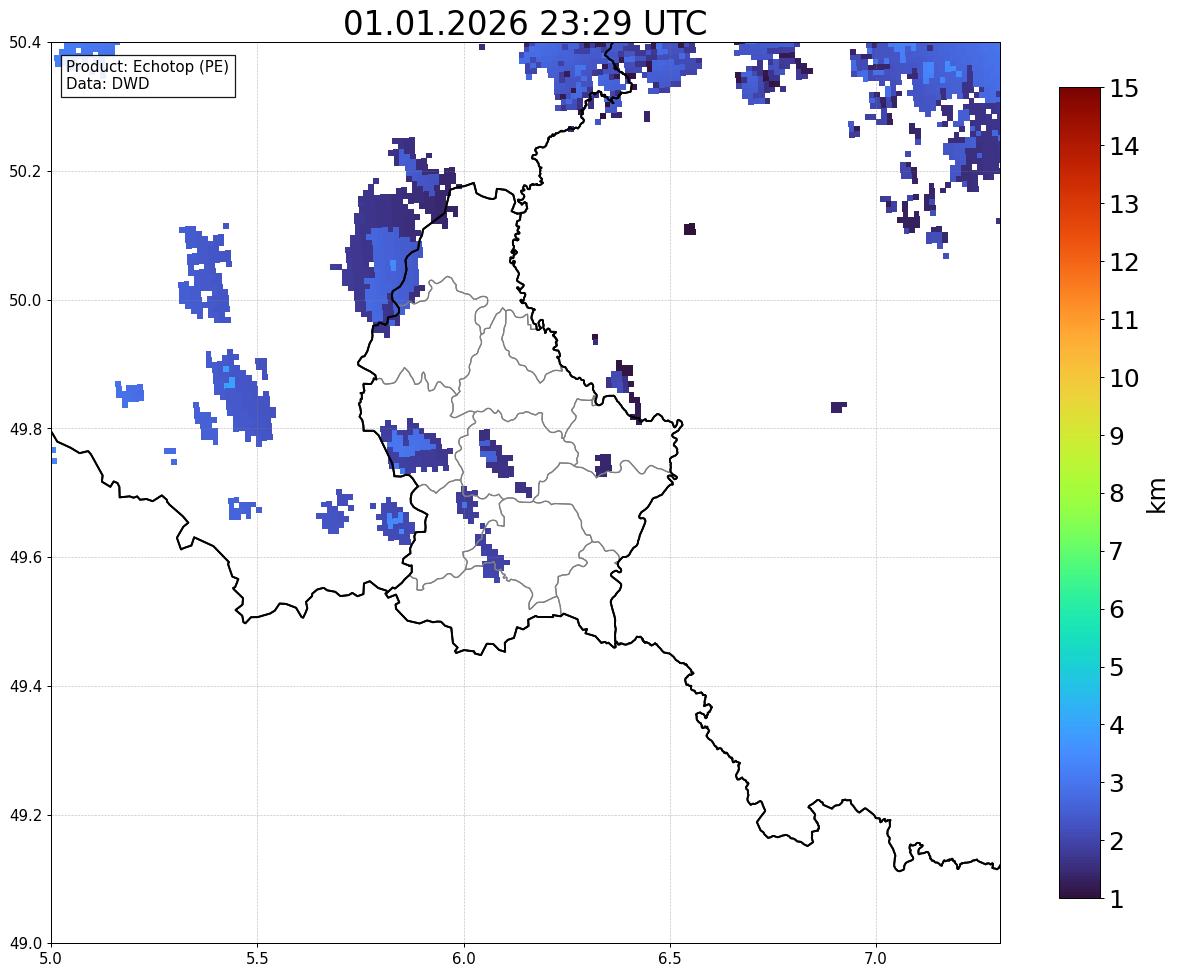Click the longitude axis label '7.0'
The width and height of the screenshot is (1178, 976).
[876, 959]
